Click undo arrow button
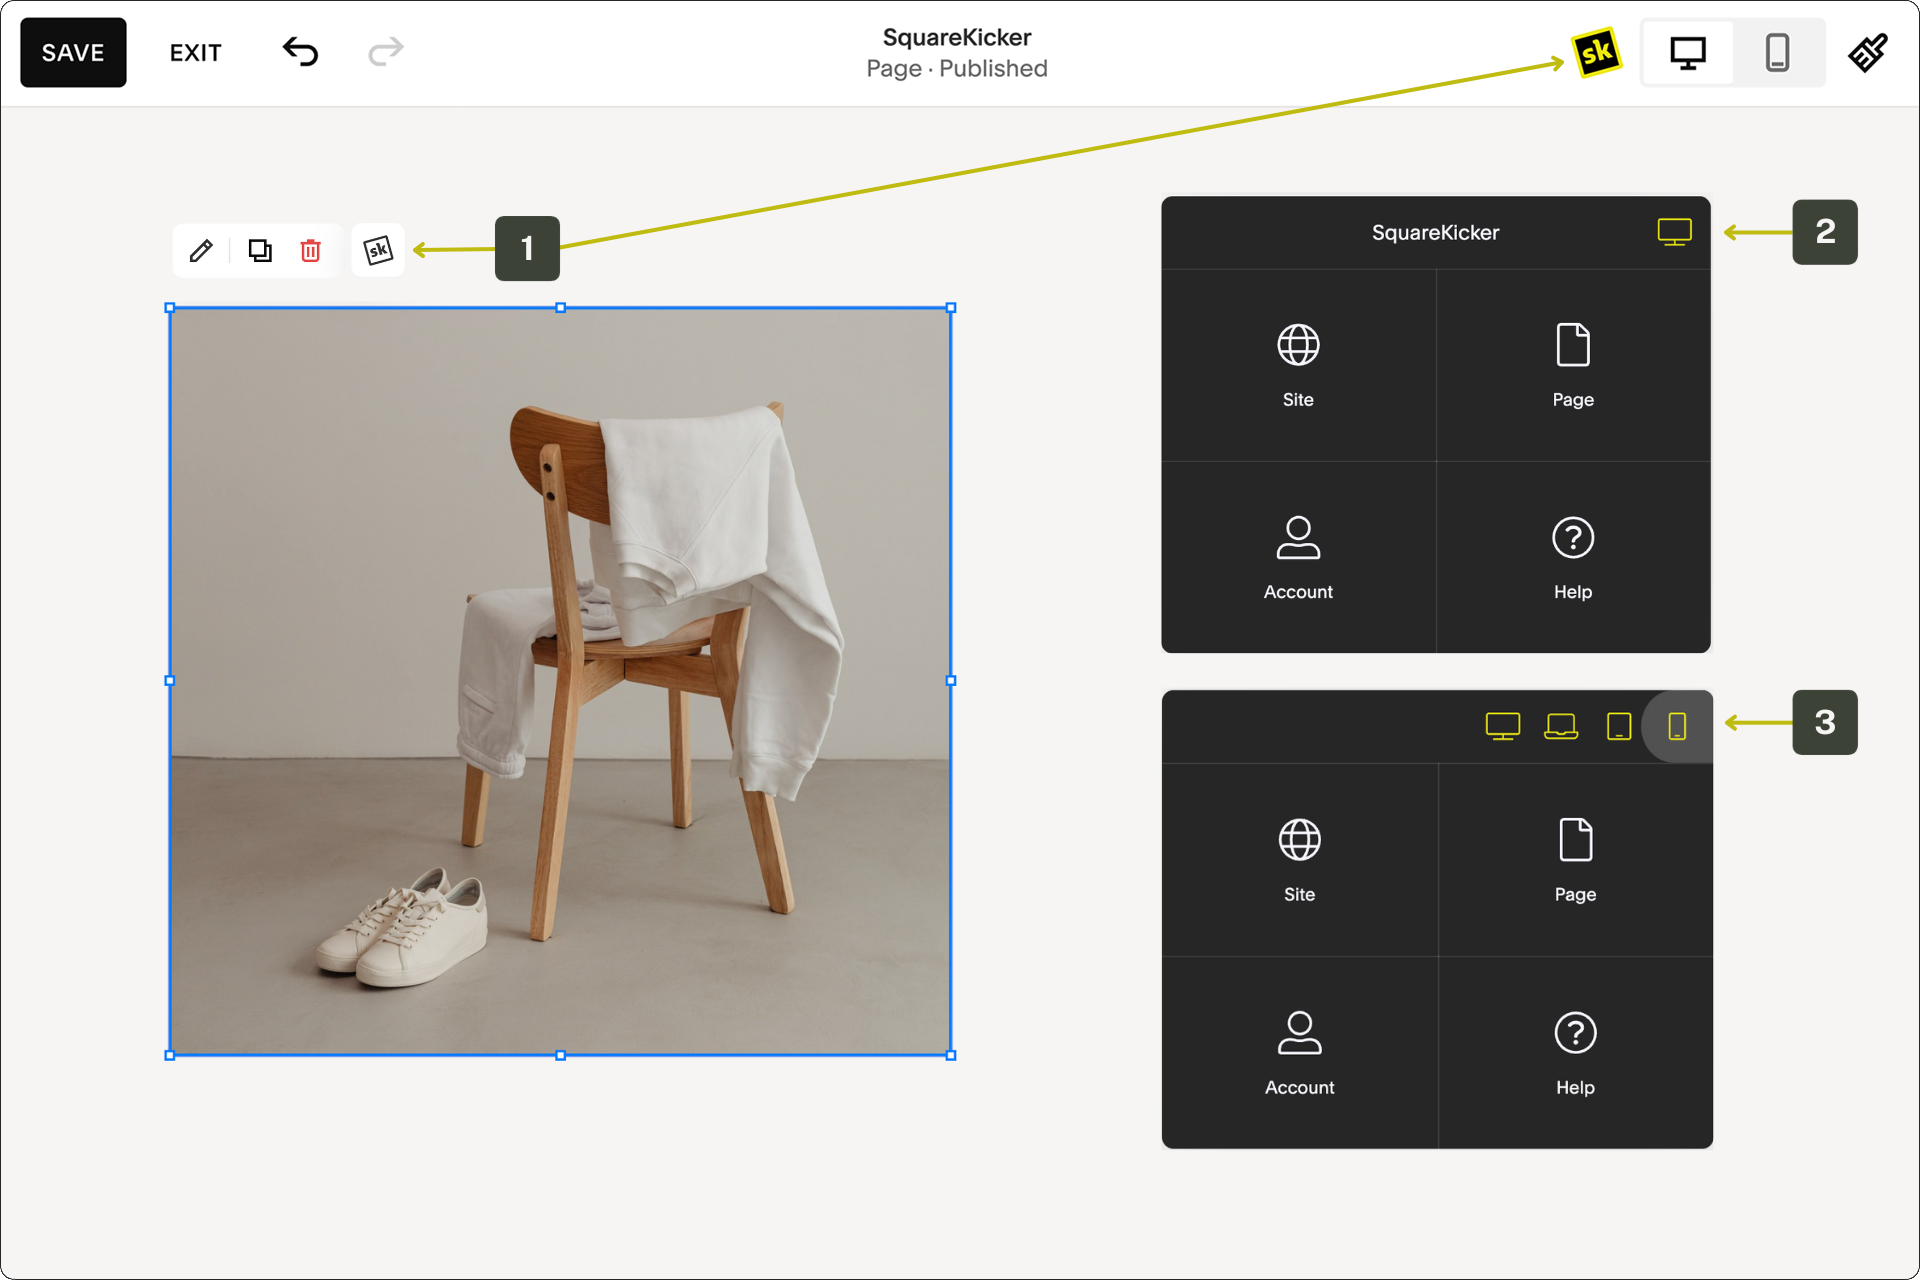 point(300,54)
